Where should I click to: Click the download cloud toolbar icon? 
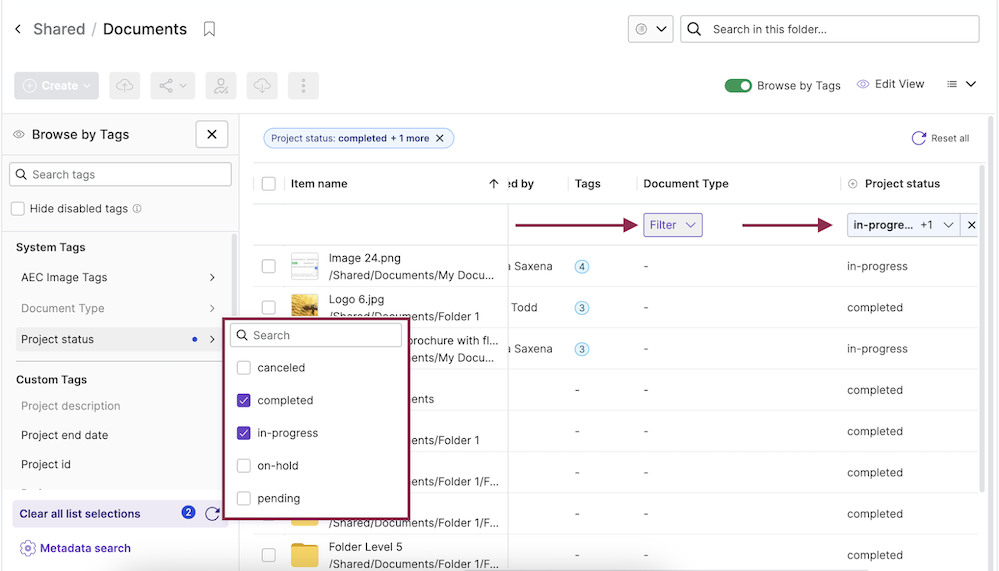tap(262, 85)
